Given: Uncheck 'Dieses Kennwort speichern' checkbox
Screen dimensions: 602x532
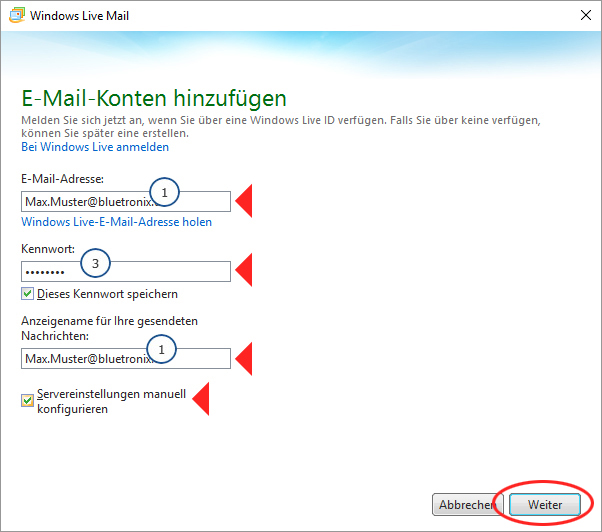Looking at the screenshot, I should point(27,294).
